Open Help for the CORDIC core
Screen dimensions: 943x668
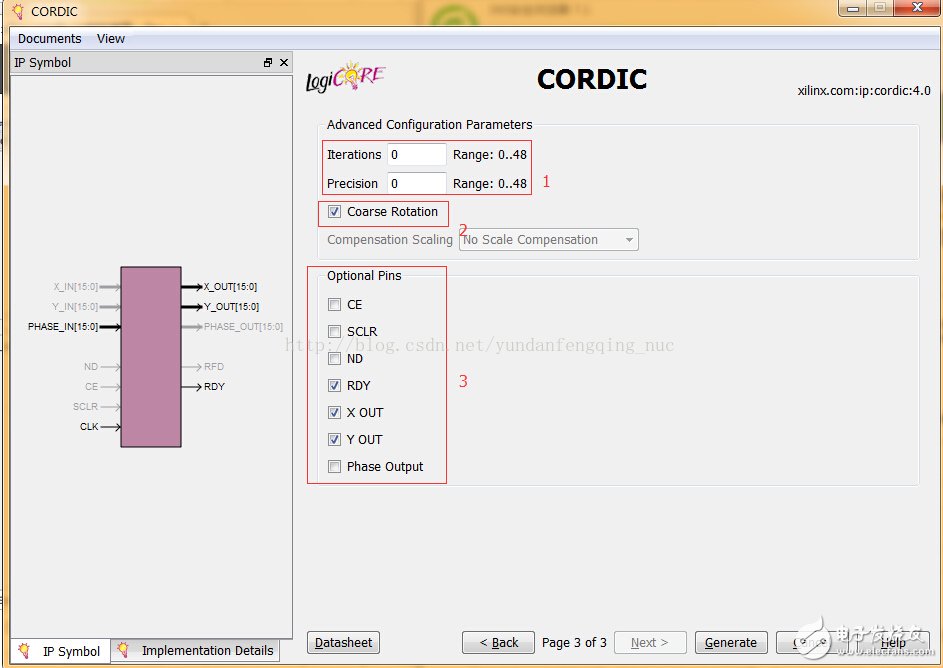pyautogui.click(x=893, y=642)
